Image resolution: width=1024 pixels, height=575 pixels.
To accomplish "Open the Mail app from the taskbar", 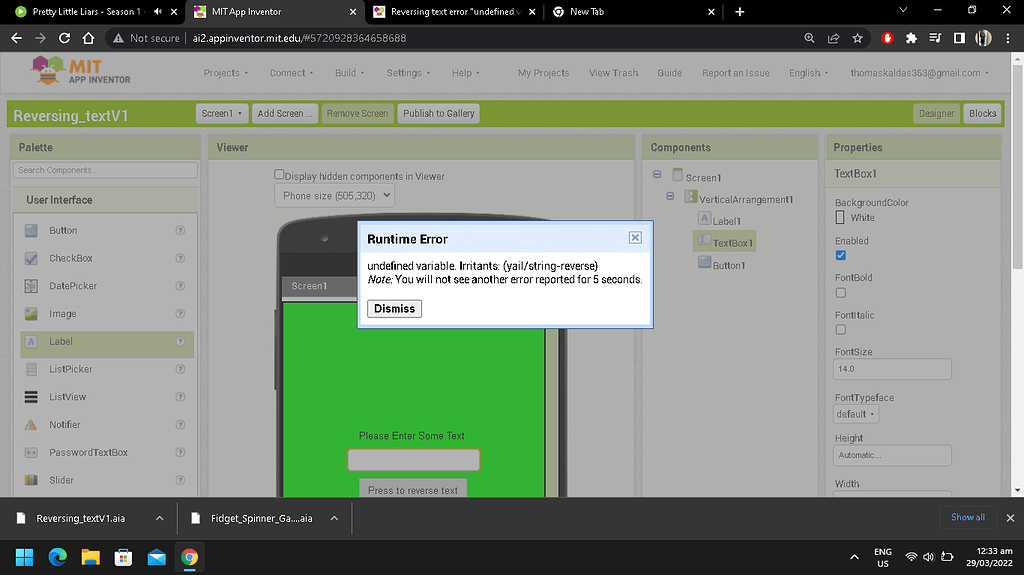I will tap(156, 557).
